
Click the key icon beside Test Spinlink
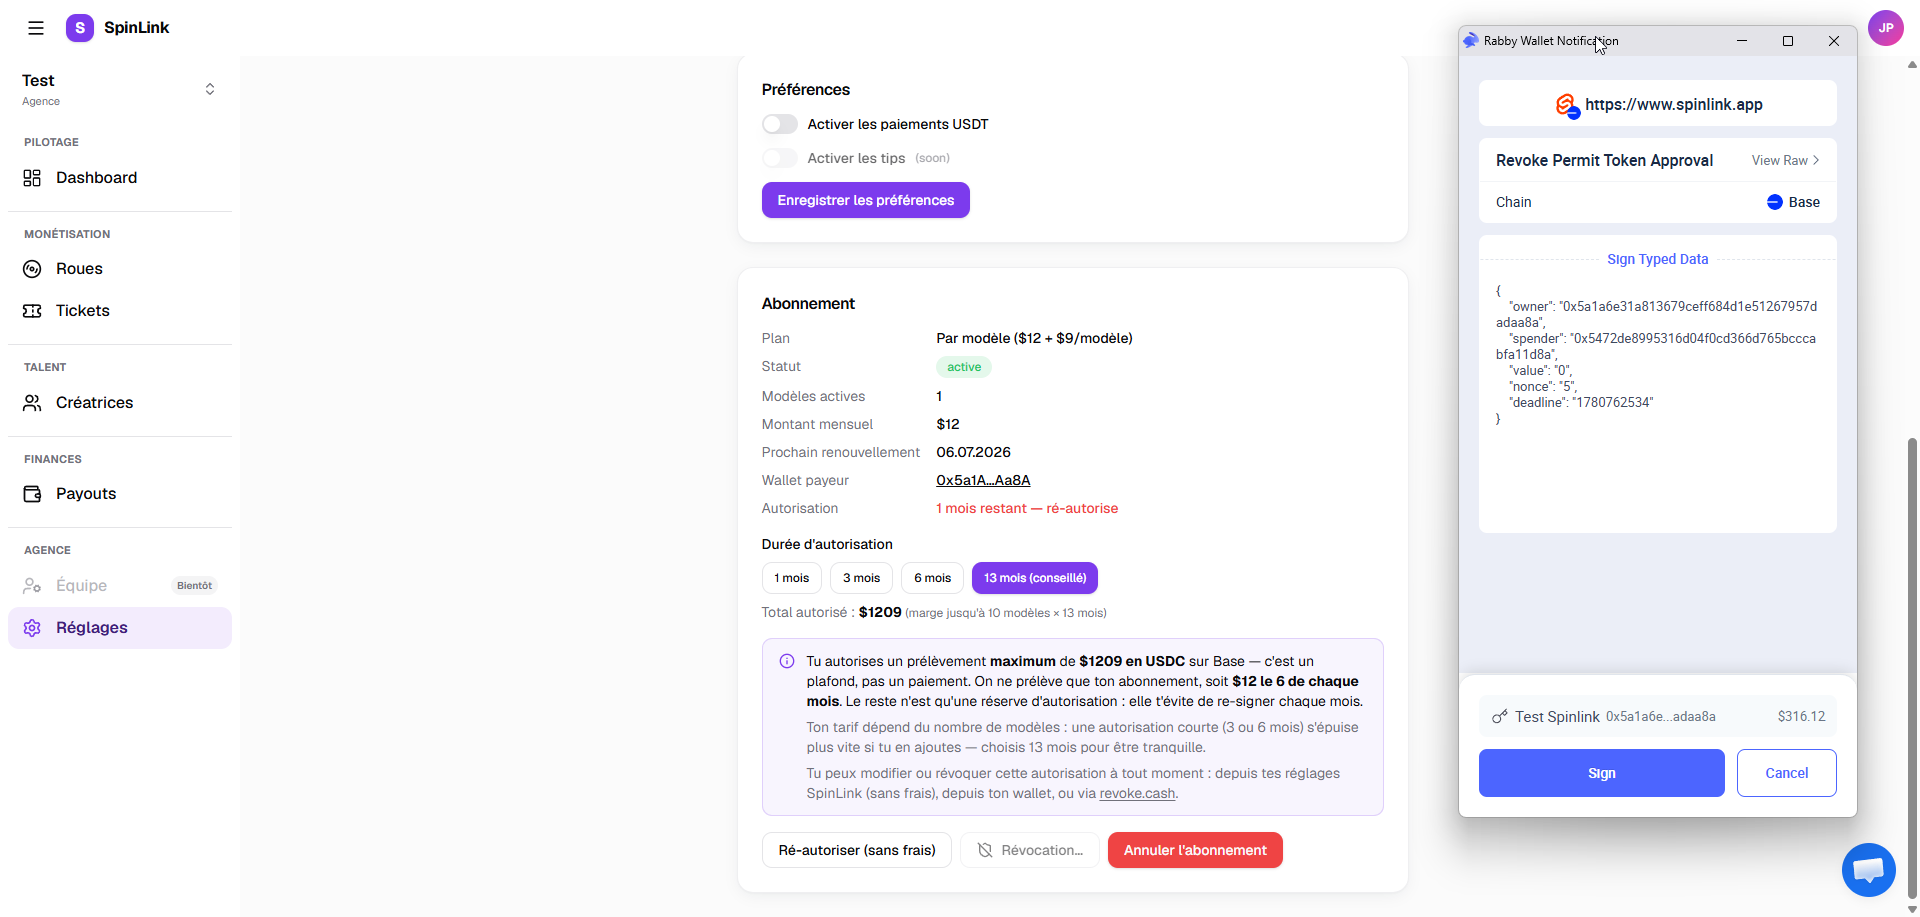(x=1499, y=717)
